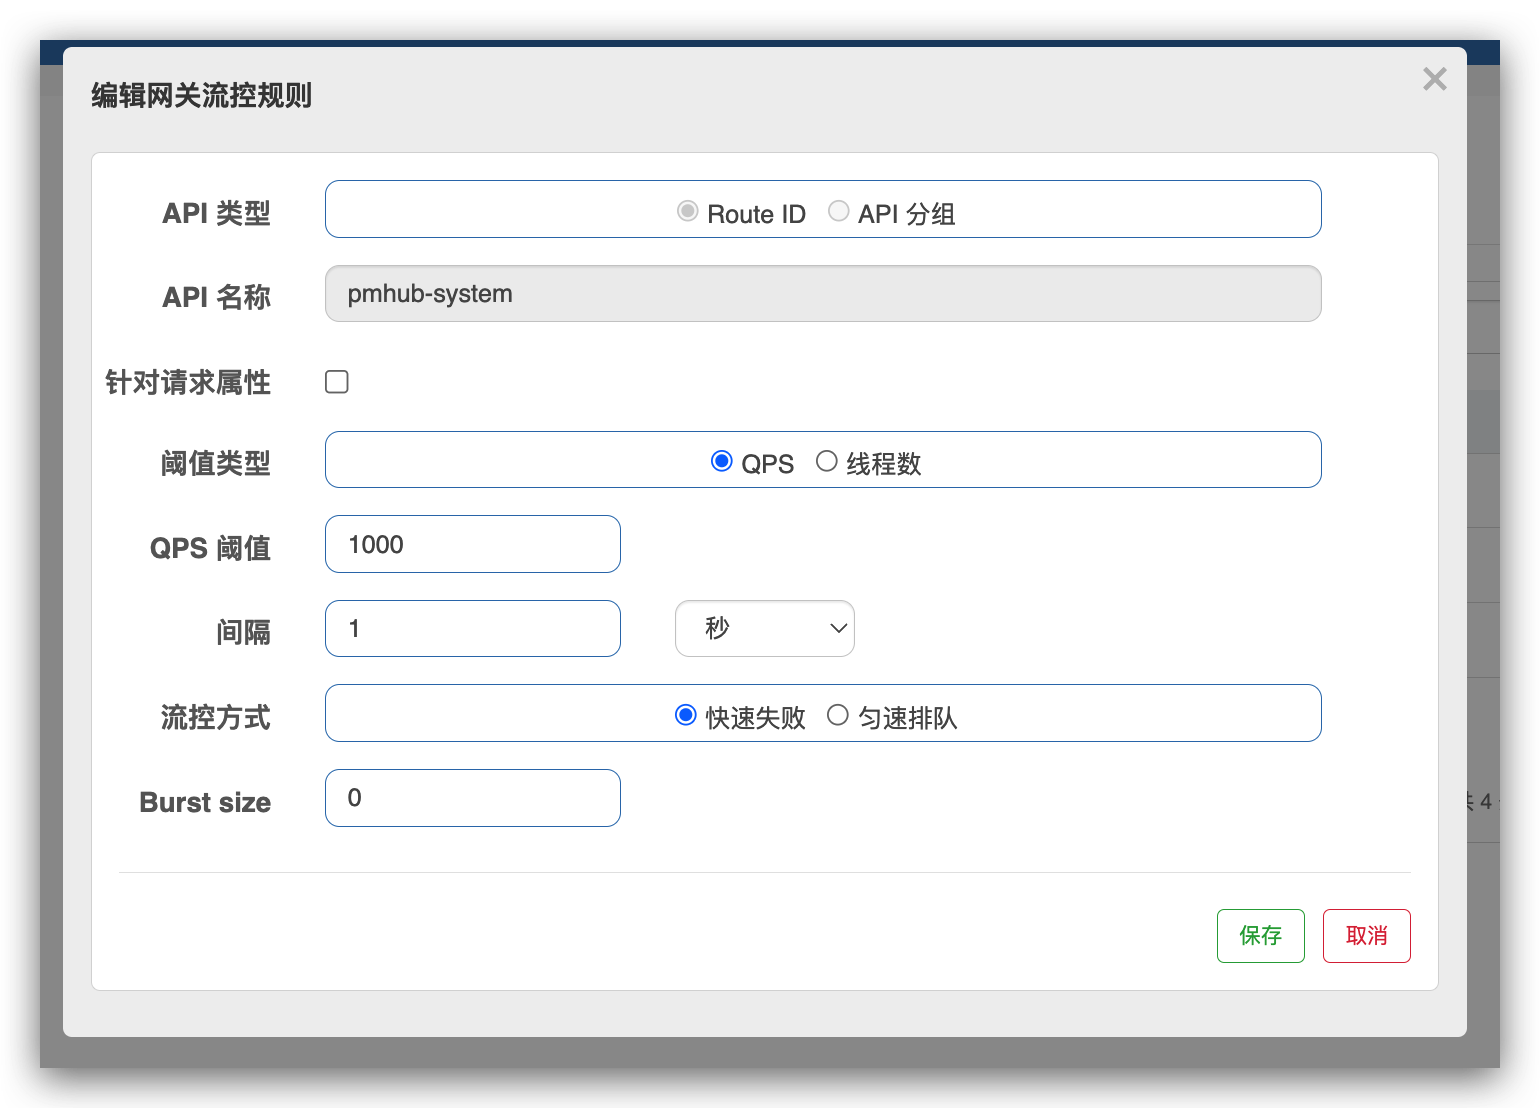Image resolution: width=1540 pixels, height=1108 pixels.
Task: Select 快速失败 flow control mode
Action: tap(686, 715)
